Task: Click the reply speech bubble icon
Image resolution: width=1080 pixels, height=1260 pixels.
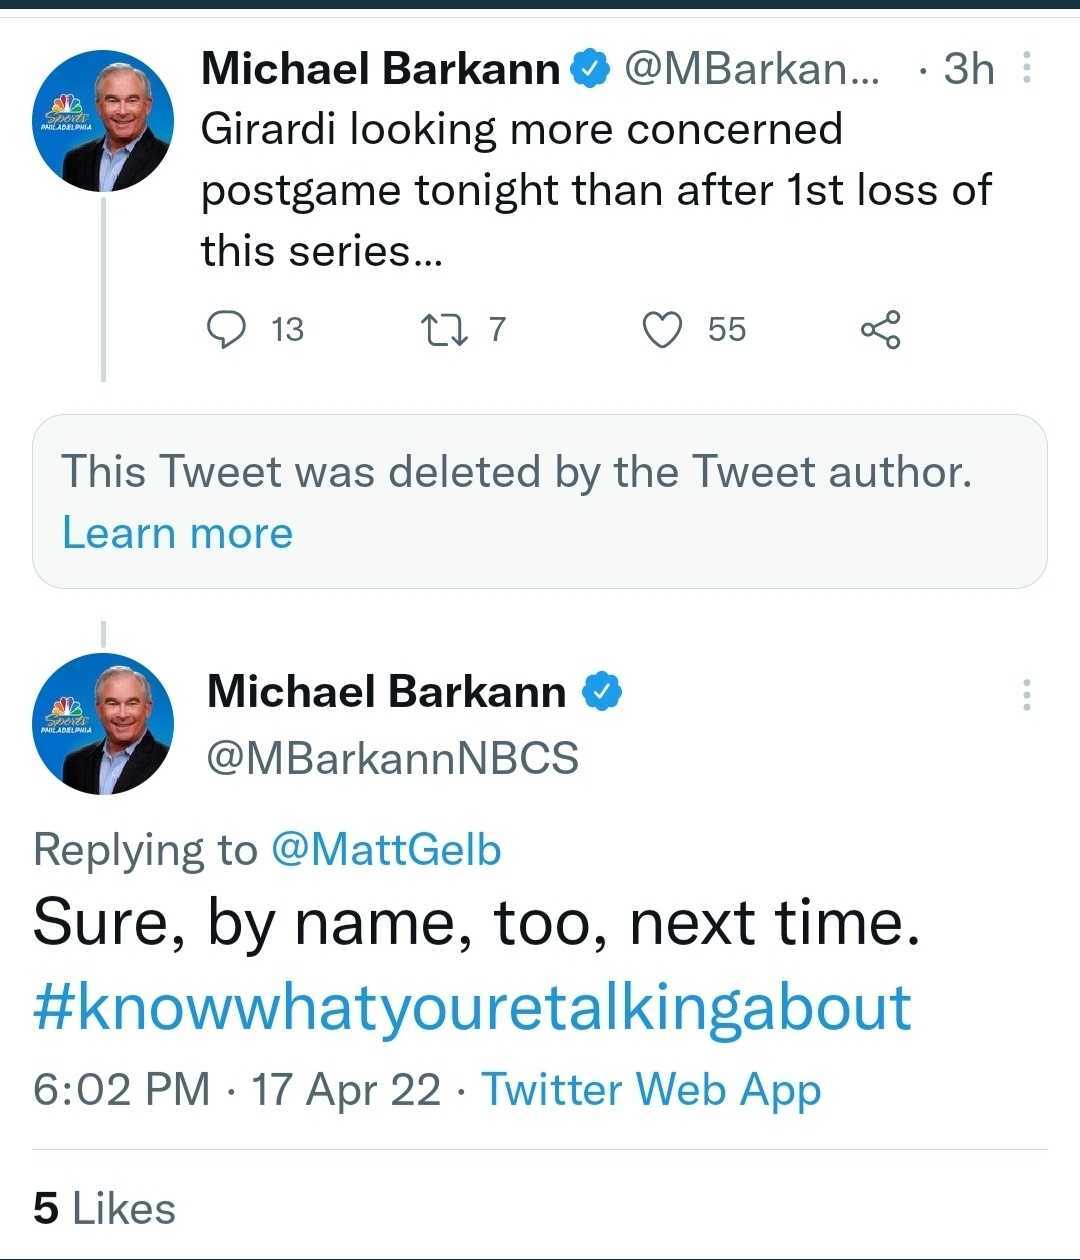Action: pos(226,329)
